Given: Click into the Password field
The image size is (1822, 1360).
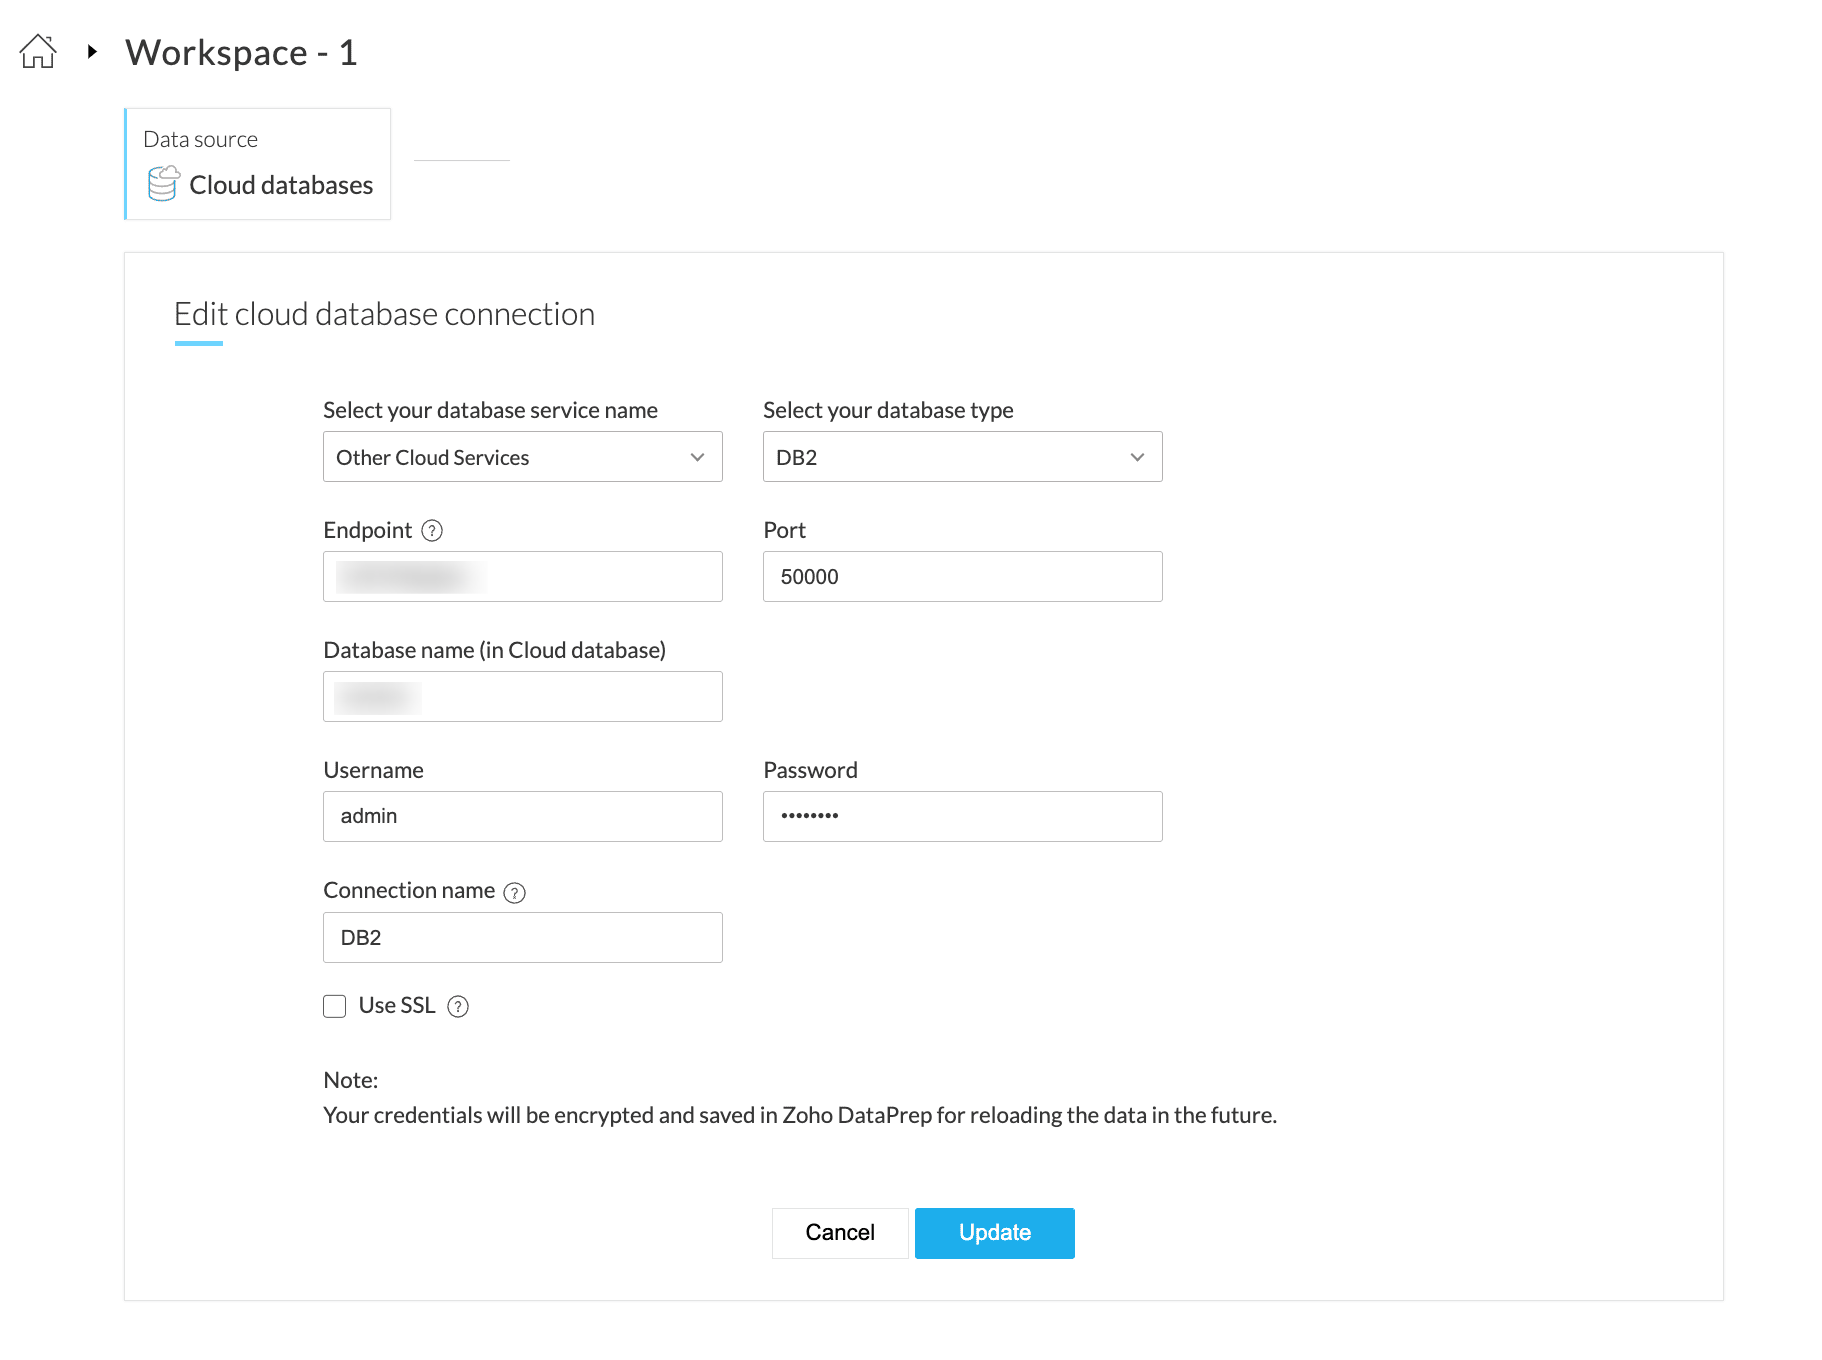Looking at the screenshot, I should click(962, 817).
